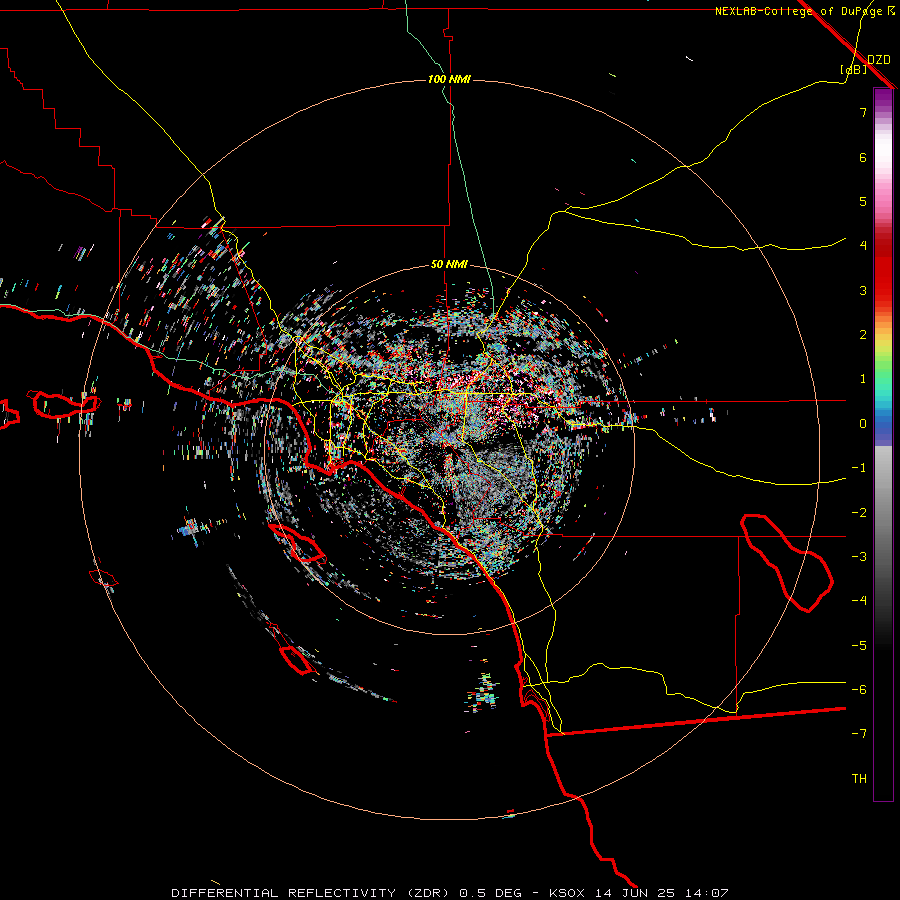
Task: Click the -3 value on the scale
Action: pyautogui.click(x=859, y=557)
